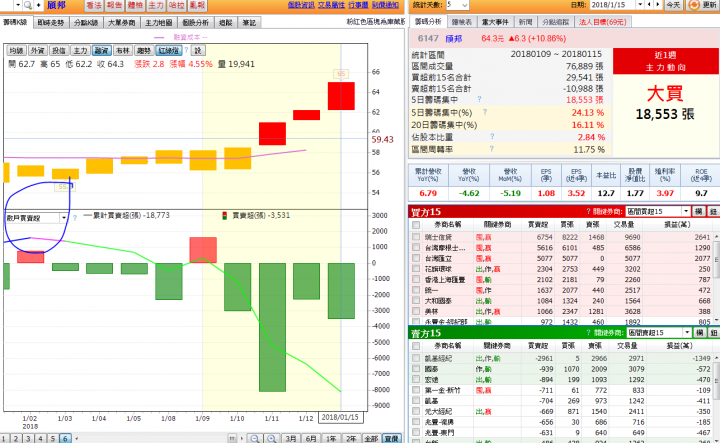720x443 pixels.
Task: Switch to the 筆記 tab
Action: pos(249,22)
